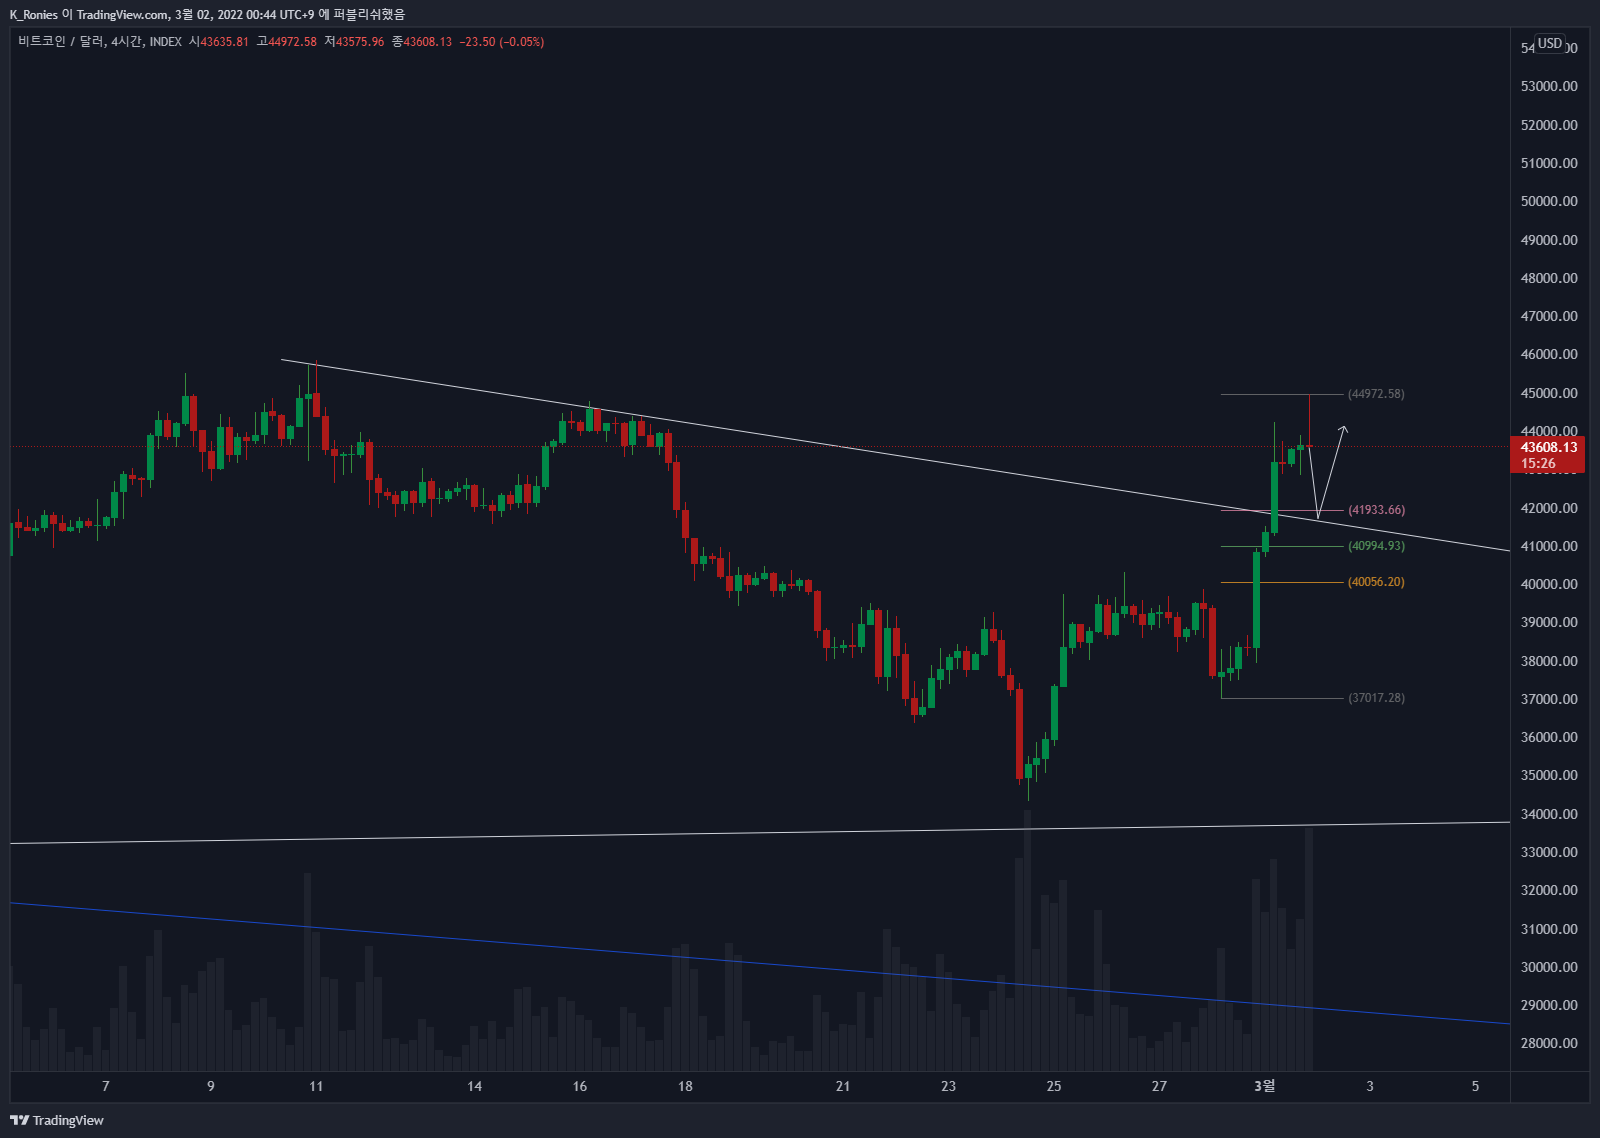Click the 44972.58 level label
The image size is (1600, 1138).
tap(1376, 394)
